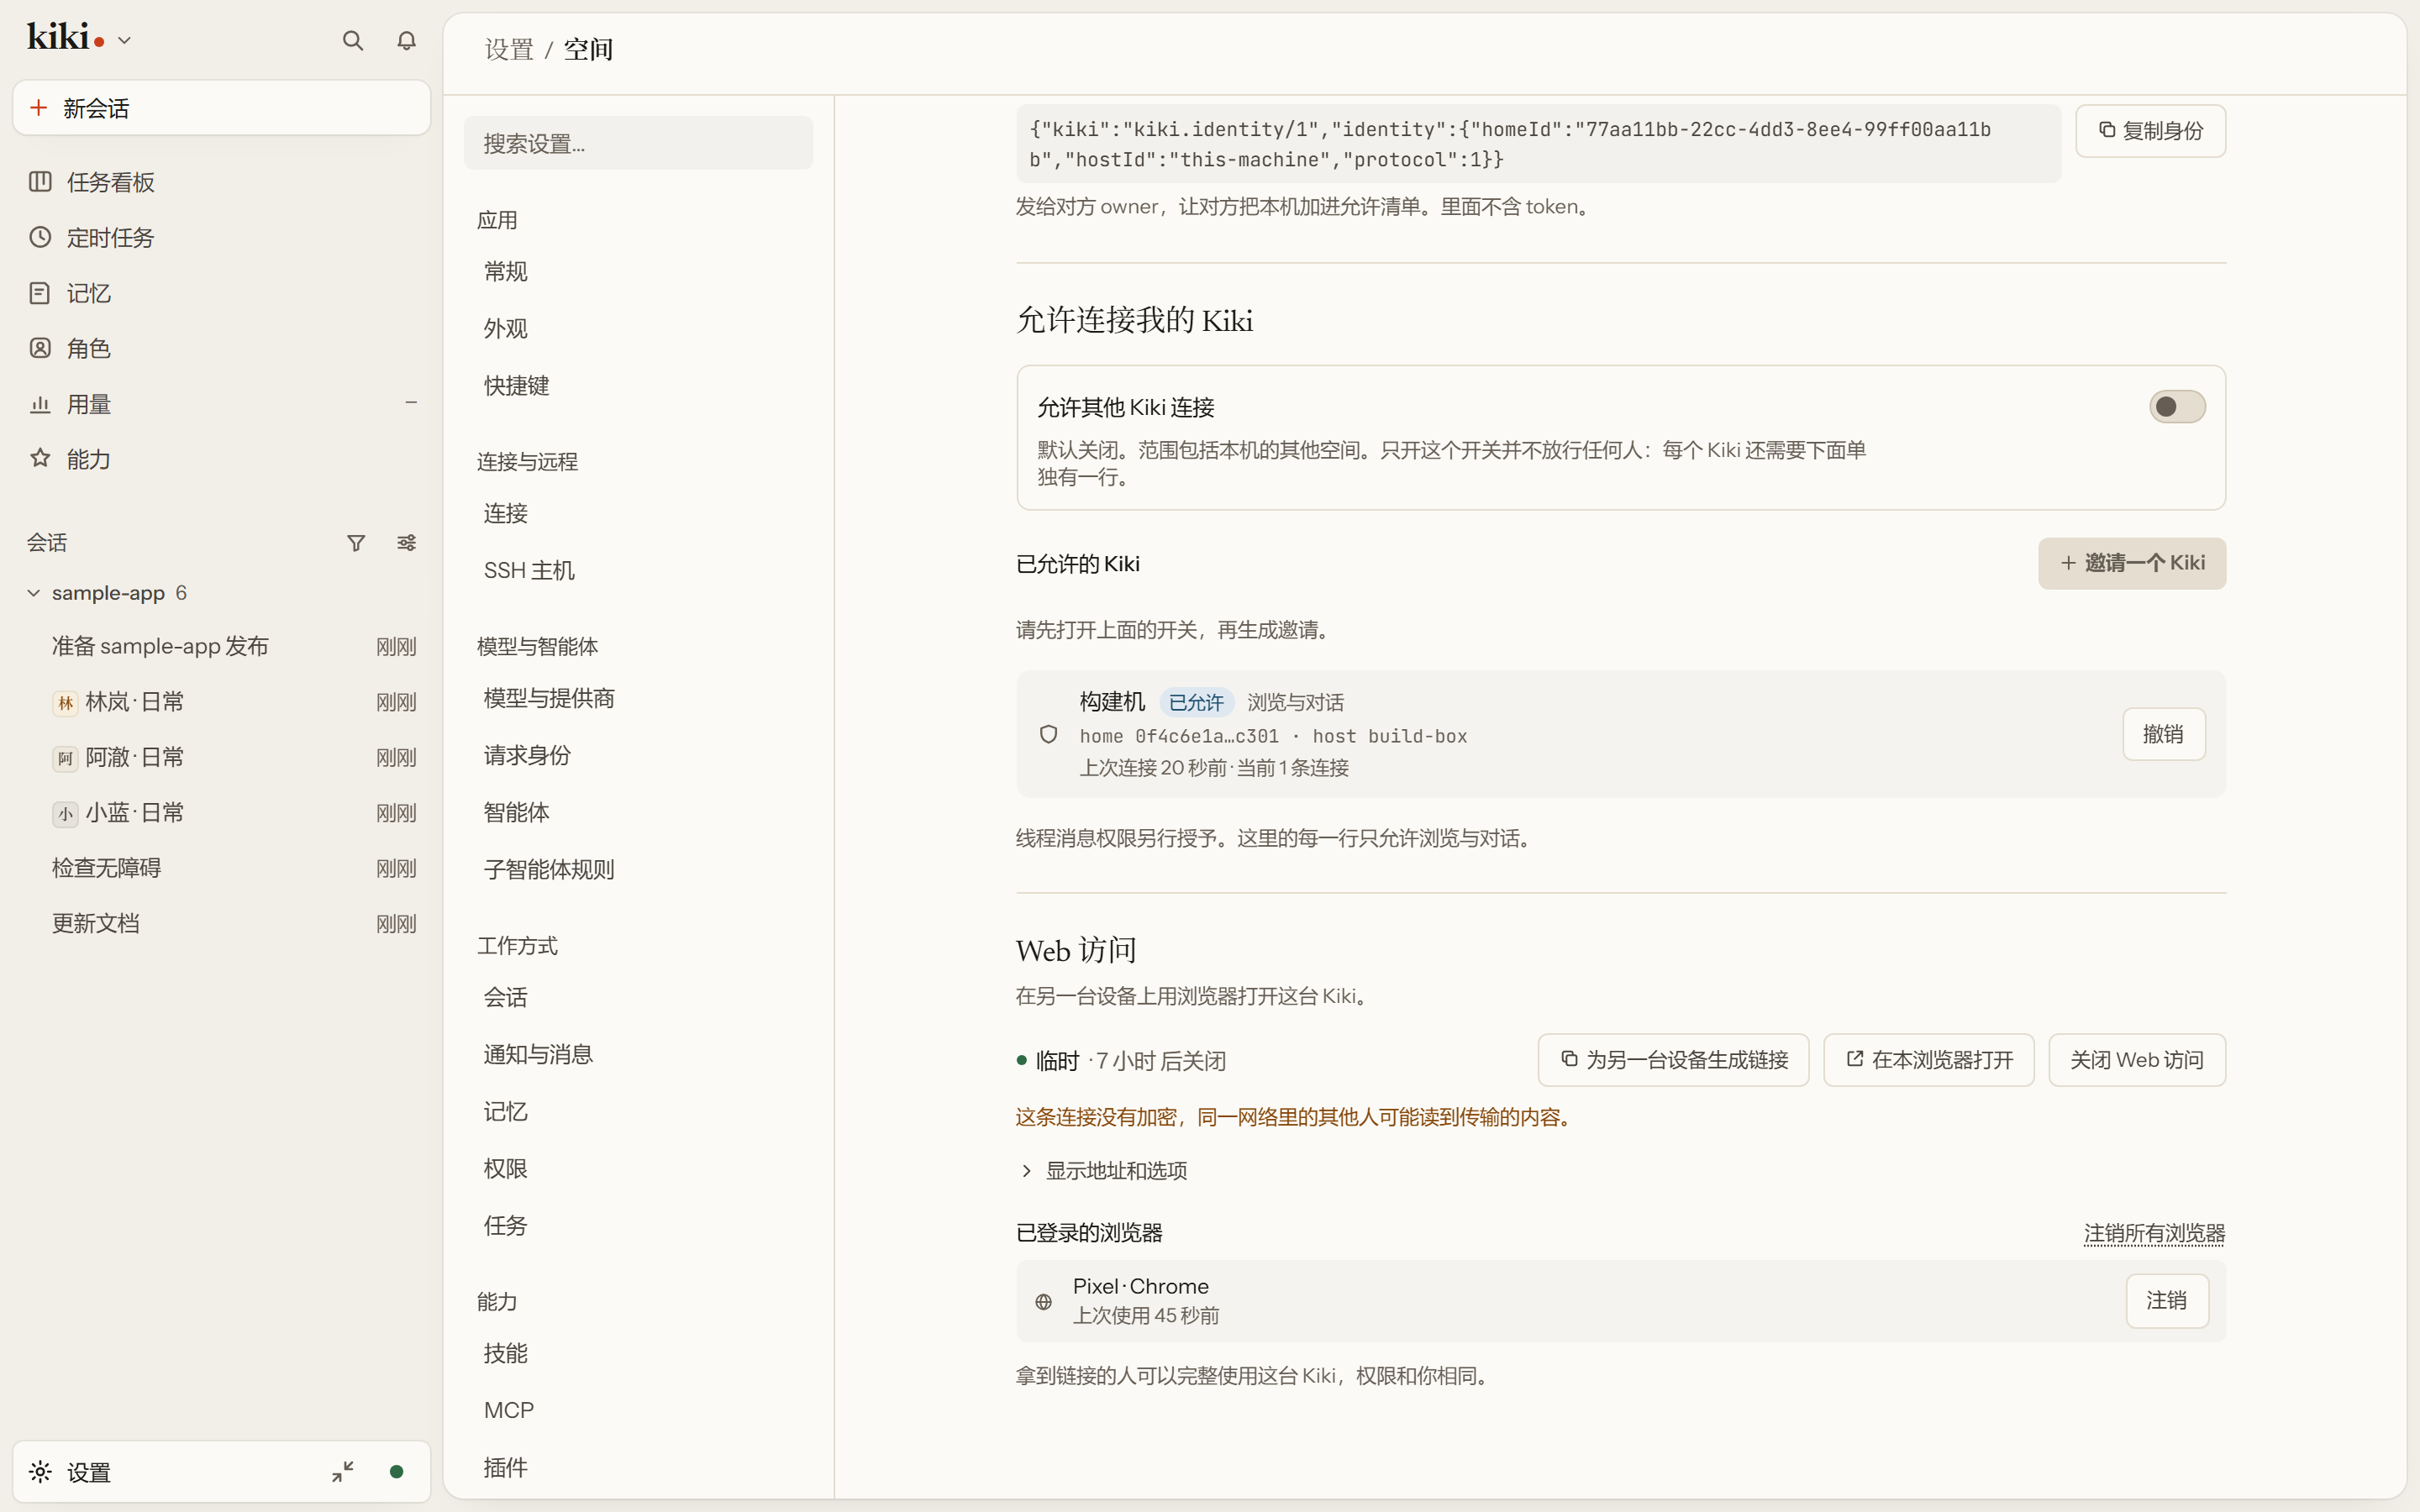Image resolution: width=2420 pixels, height=1512 pixels.
Task: Sign out Pixel·Chrome with 注销 button
Action: (2166, 1300)
